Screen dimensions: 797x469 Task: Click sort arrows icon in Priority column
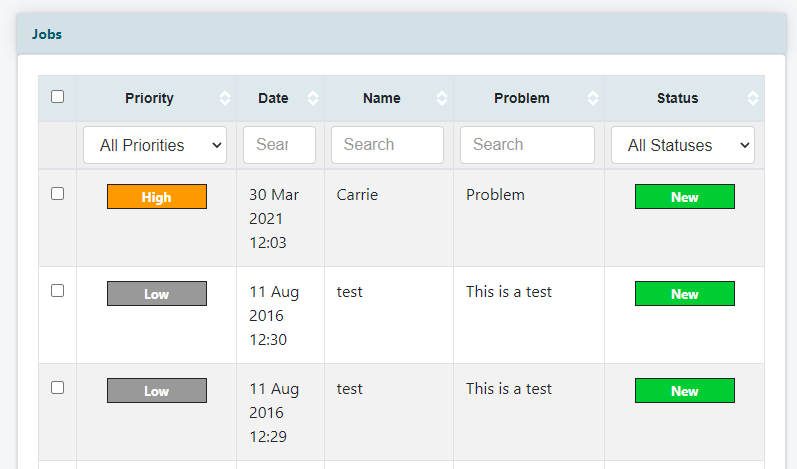tap(225, 98)
